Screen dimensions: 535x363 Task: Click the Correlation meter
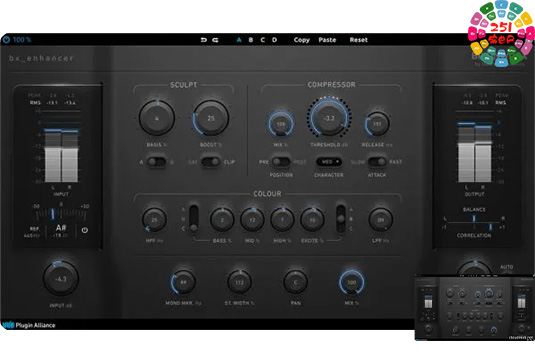pyautogui.click(x=474, y=226)
